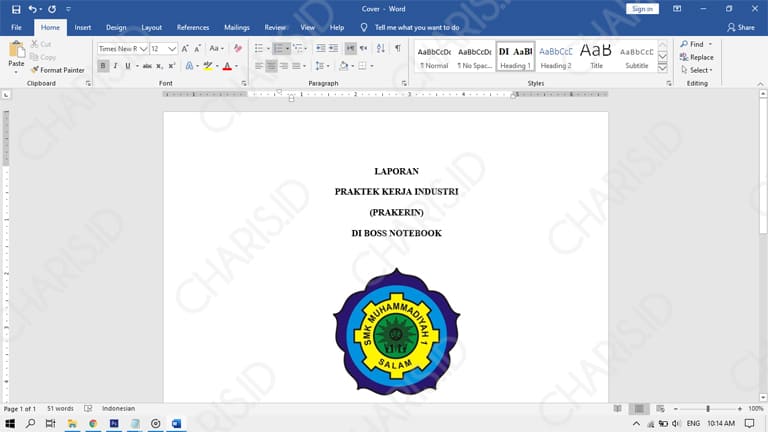Viewport: 768px width, 432px height.
Task: Increase font size with Grow Font
Action: pos(185,48)
